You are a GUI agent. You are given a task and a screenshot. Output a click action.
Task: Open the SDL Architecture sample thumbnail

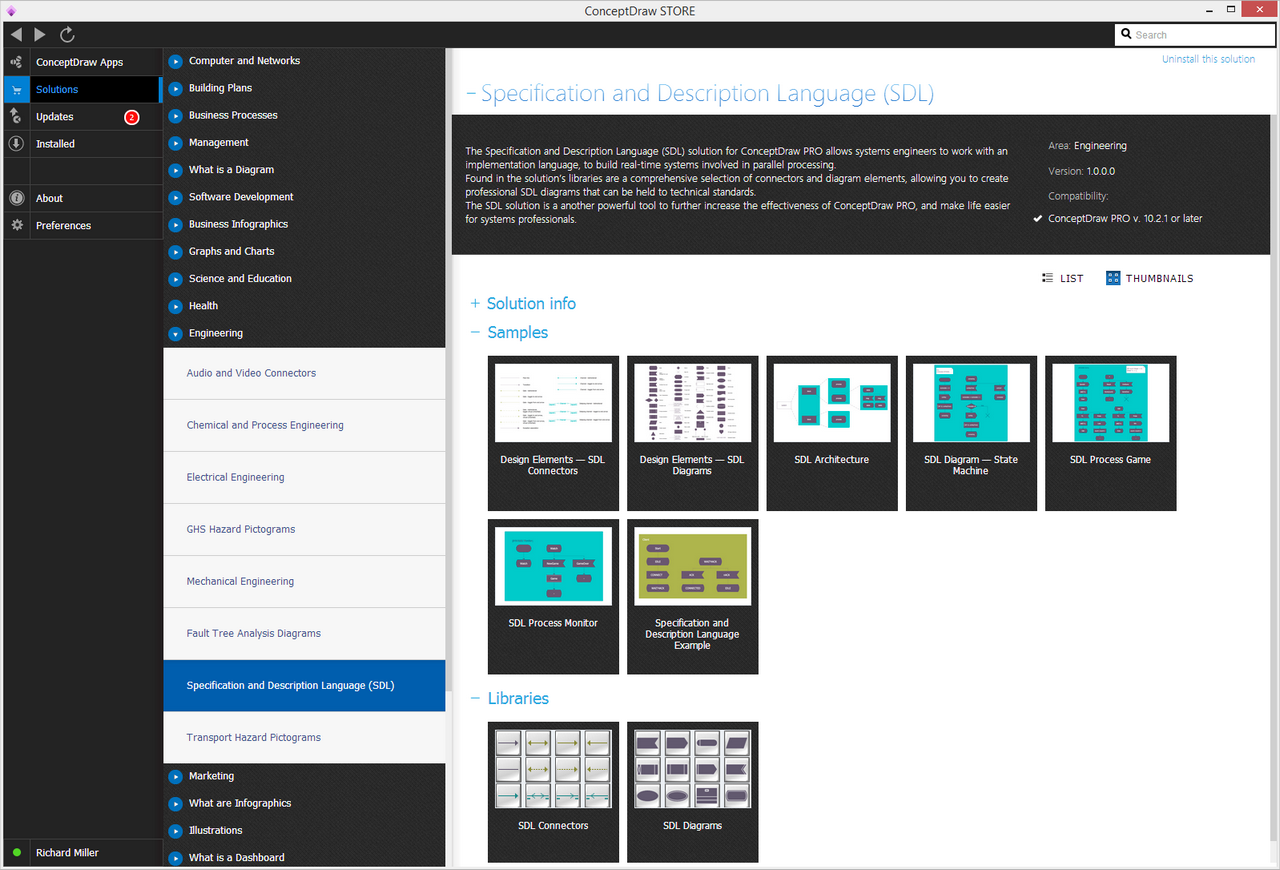pos(832,433)
